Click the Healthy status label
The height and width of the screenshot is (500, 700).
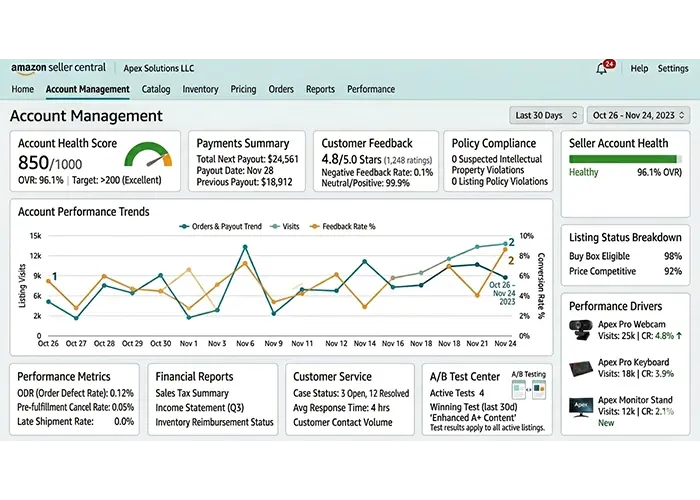pyautogui.click(x=583, y=172)
